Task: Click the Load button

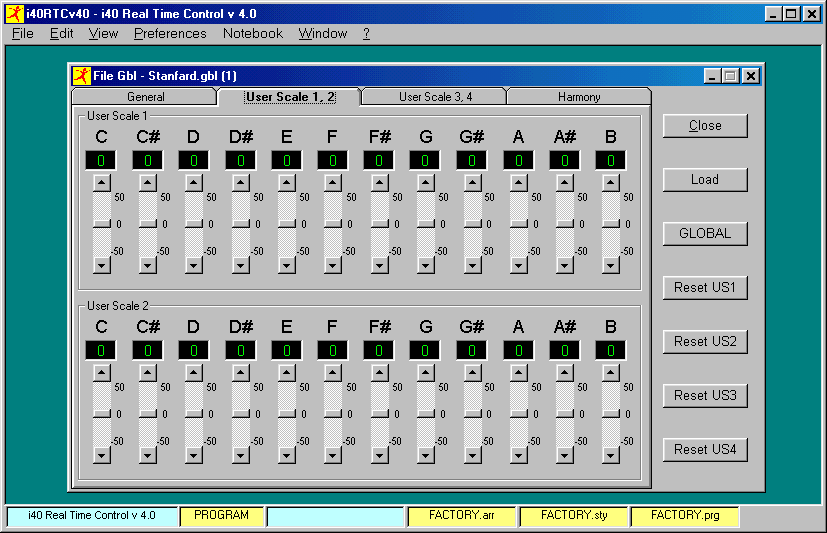Action: click(705, 180)
